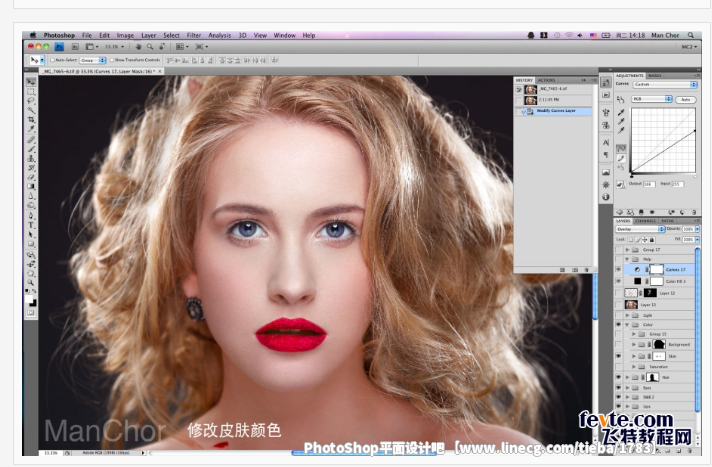Viewport: 712px width, 467px height.
Task: Select the Brush tool
Action: tap(30, 149)
